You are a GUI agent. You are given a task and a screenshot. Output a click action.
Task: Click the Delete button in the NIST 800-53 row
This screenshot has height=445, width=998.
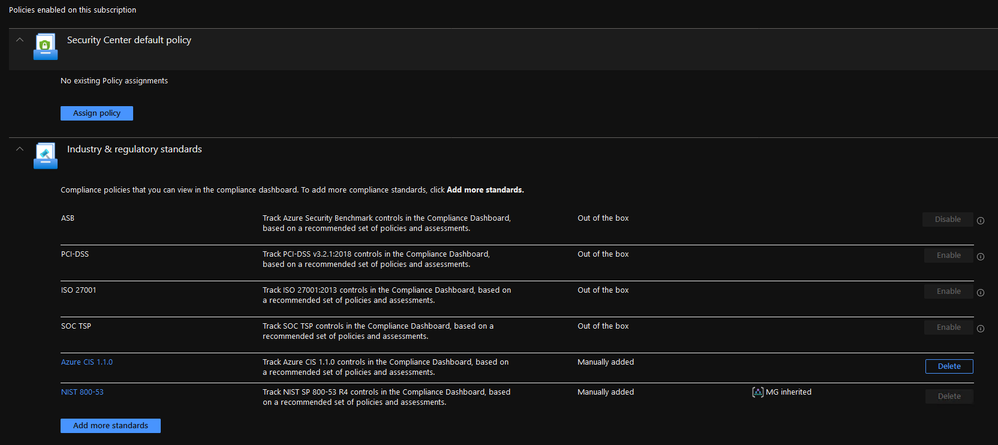[948, 397]
